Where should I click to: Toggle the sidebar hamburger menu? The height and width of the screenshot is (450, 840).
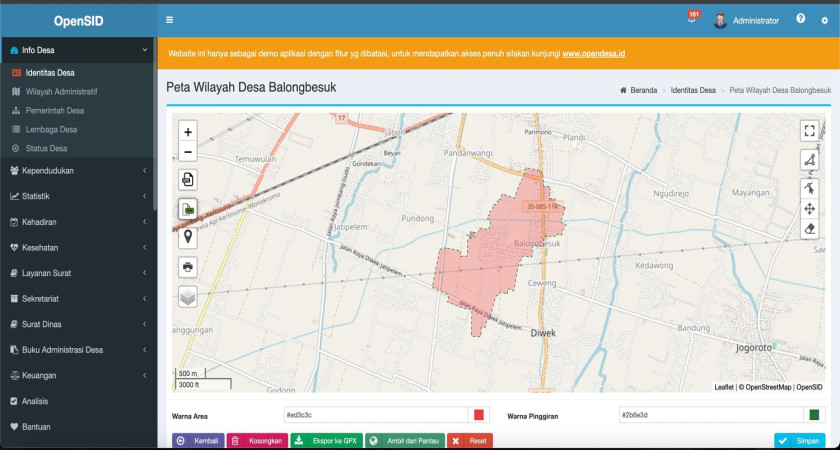pos(169,20)
